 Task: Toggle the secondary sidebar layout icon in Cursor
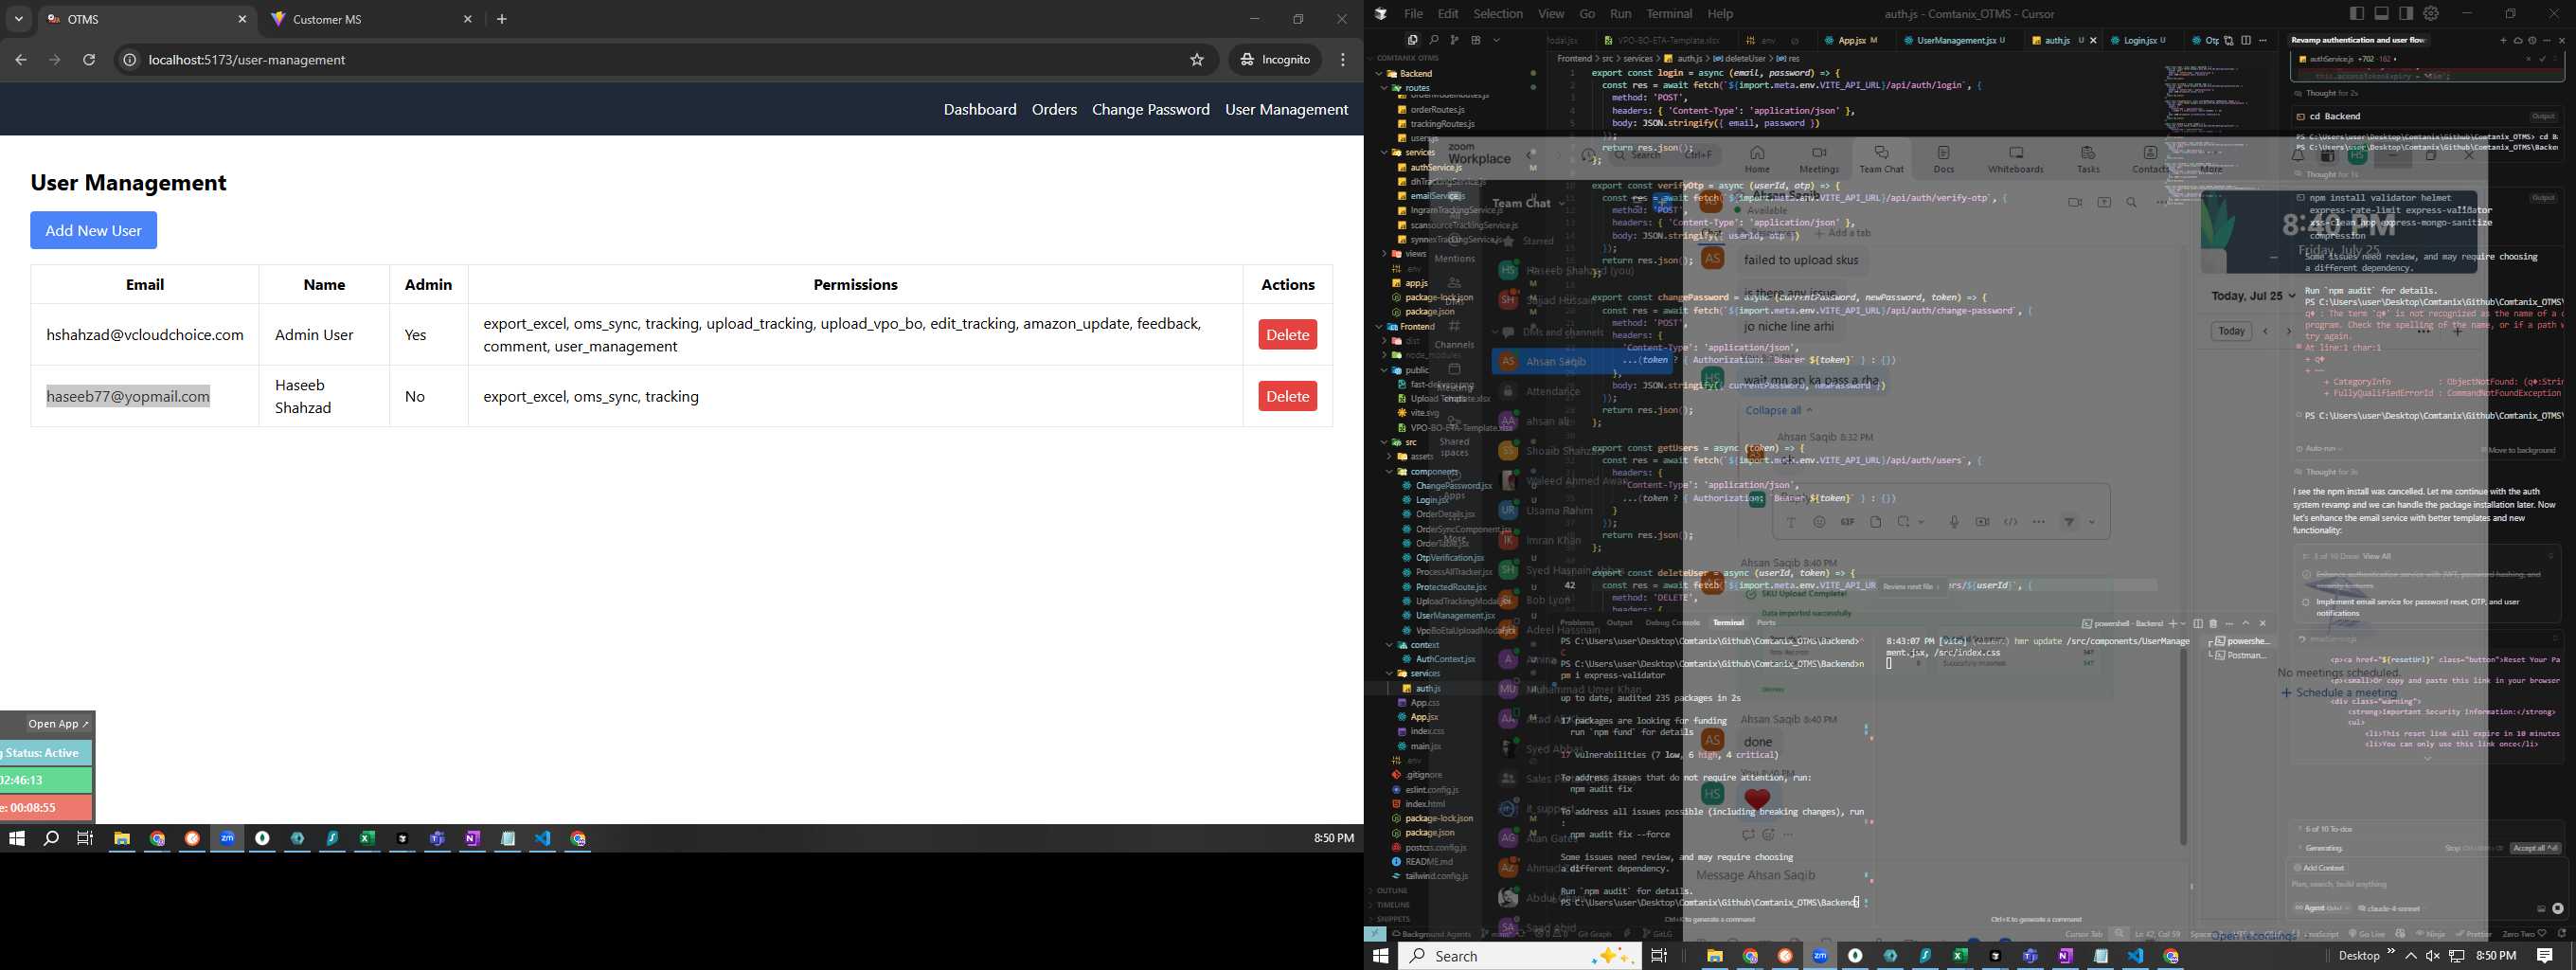point(2405,14)
